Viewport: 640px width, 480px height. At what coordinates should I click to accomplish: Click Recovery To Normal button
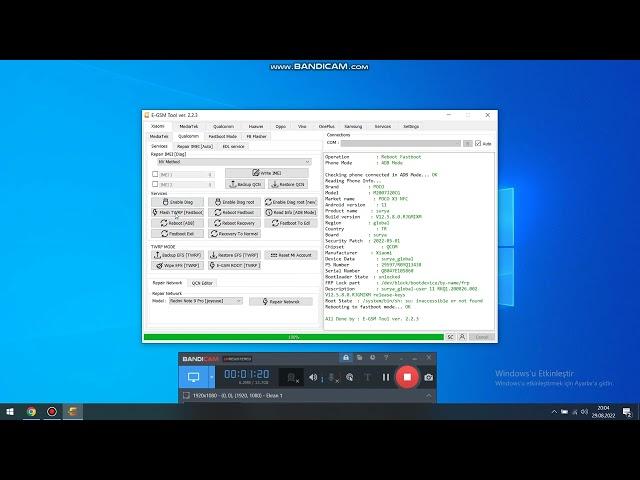coord(234,234)
